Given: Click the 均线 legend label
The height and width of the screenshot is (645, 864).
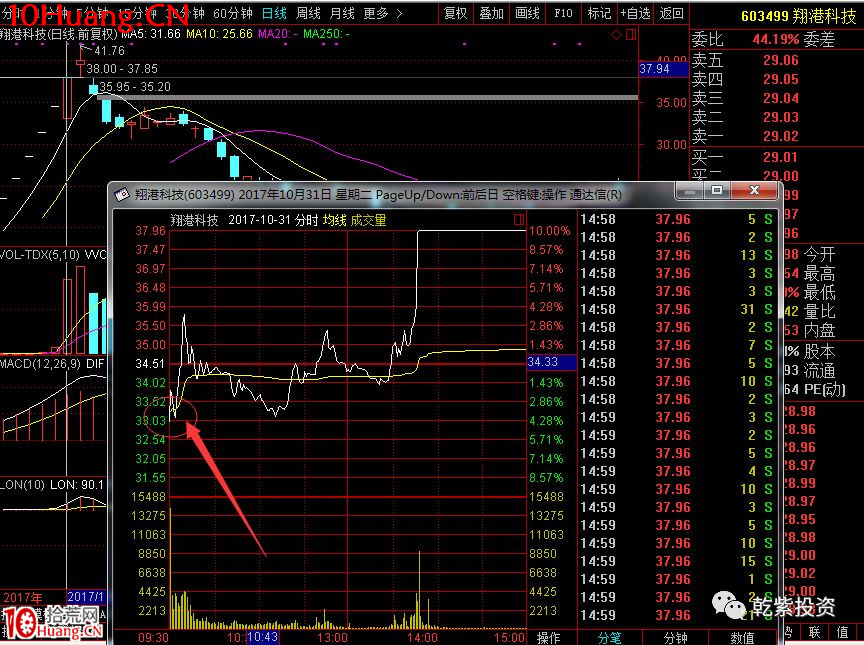Looking at the screenshot, I should click(x=334, y=220).
